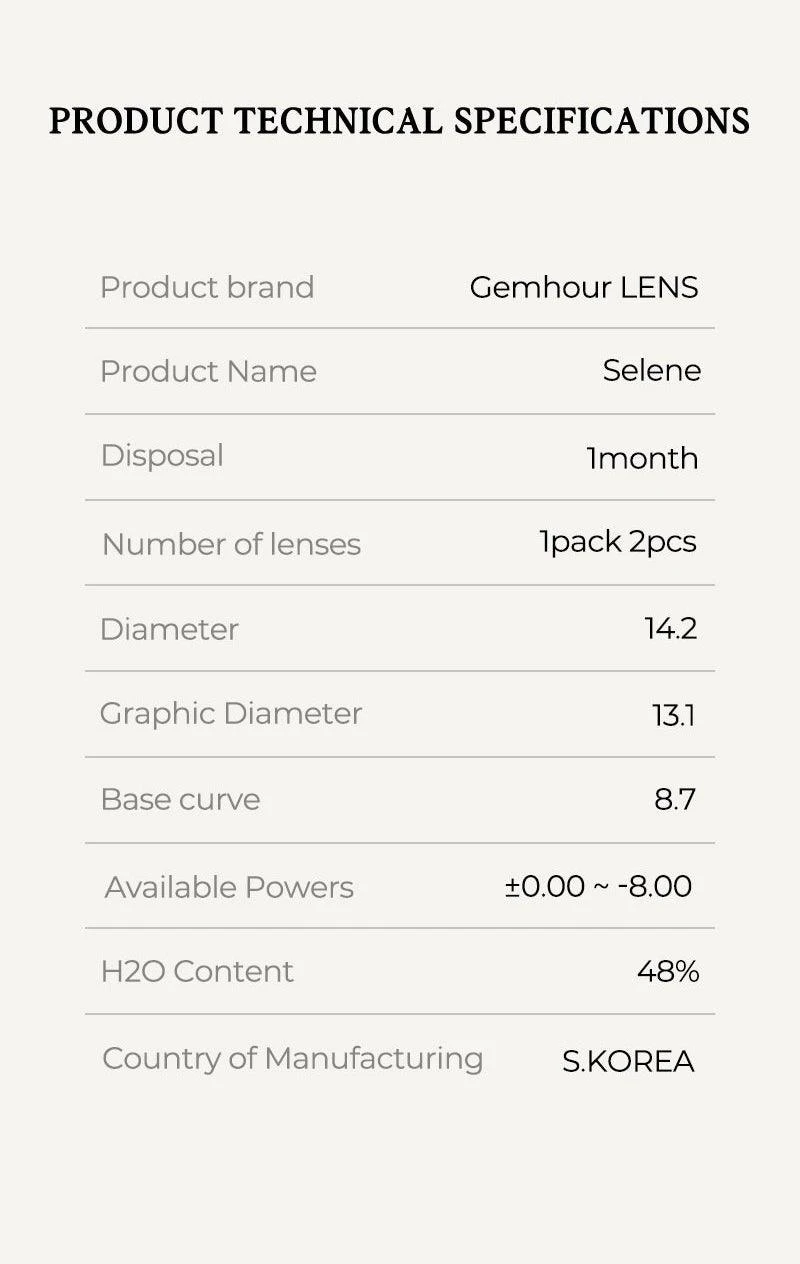Click the Available Powers label
This screenshot has height=1264, width=800.
click(x=229, y=887)
